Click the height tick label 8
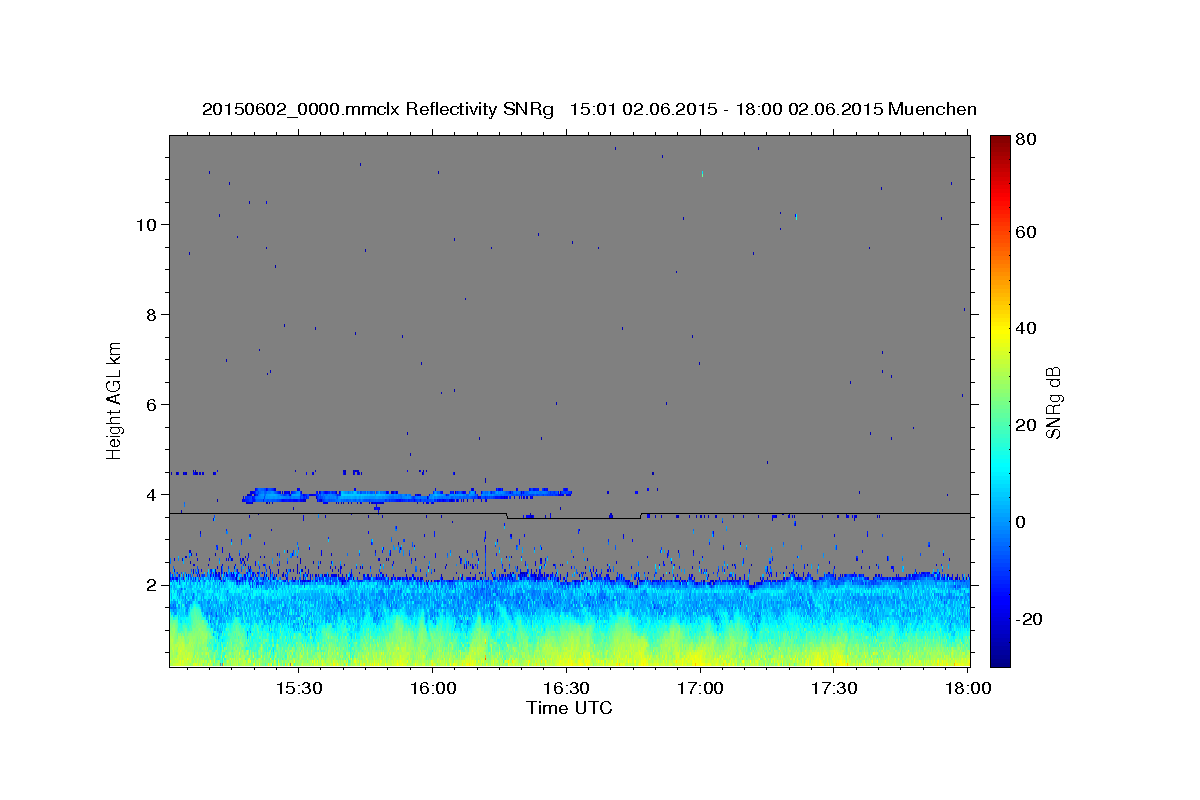The height and width of the screenshot is (800, 1200). (x=151, y=314)
